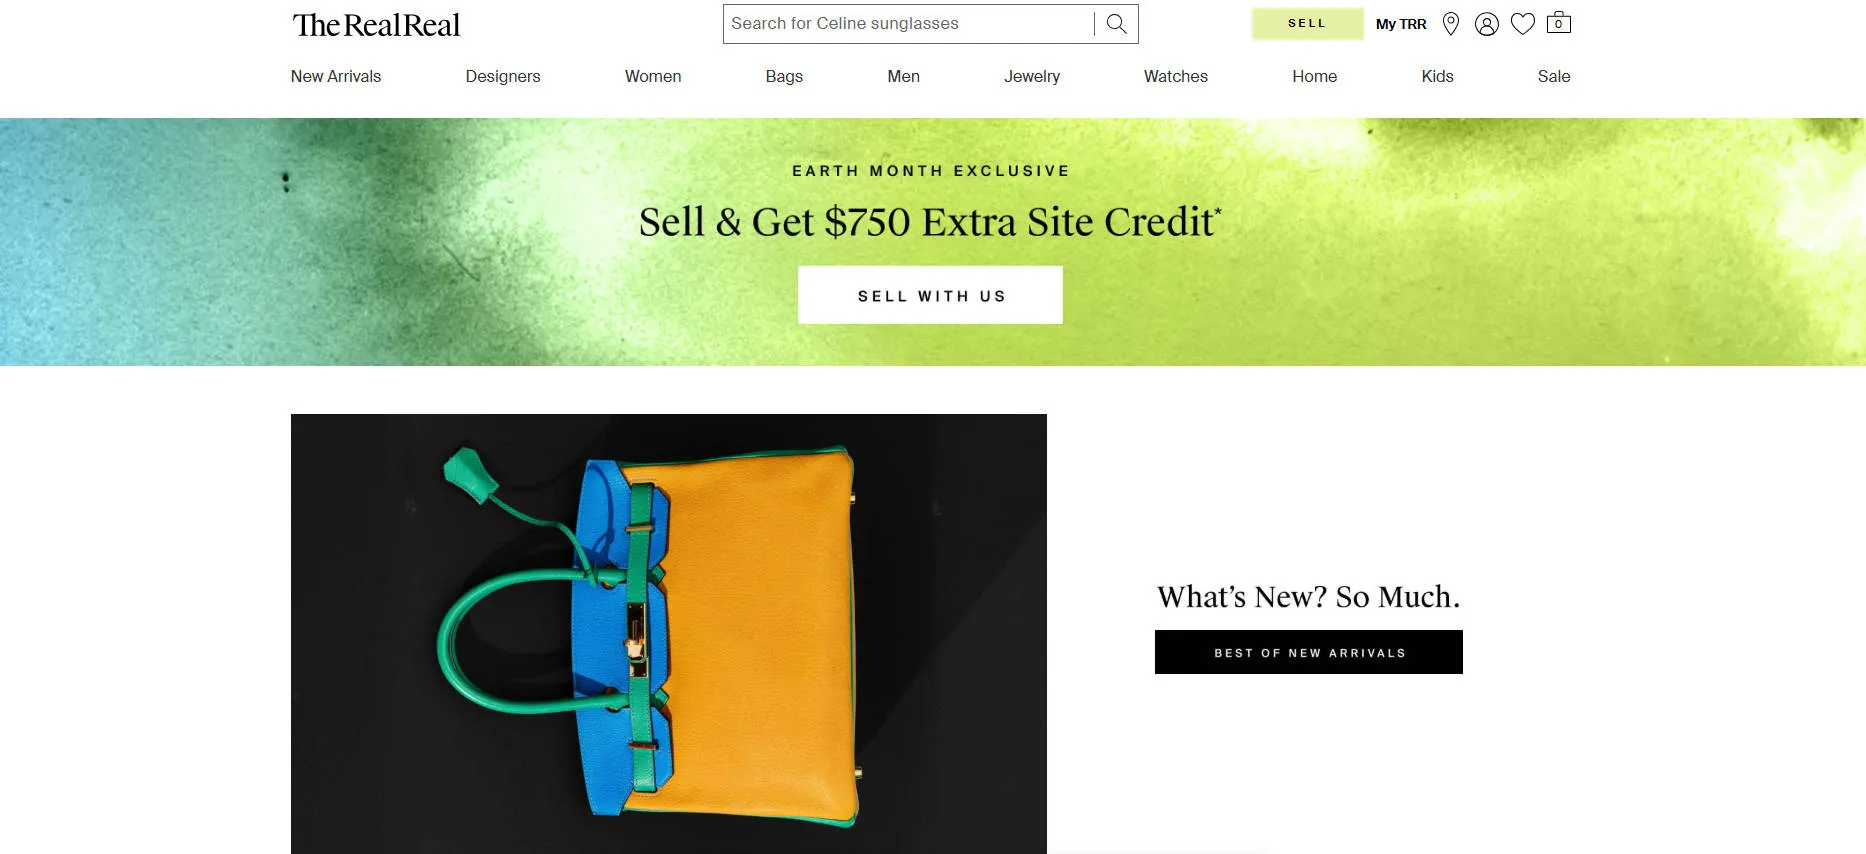Open the Designers menu
This screenshot has width=1866, height=854.
pyautogui.click(x=503, y=76)
